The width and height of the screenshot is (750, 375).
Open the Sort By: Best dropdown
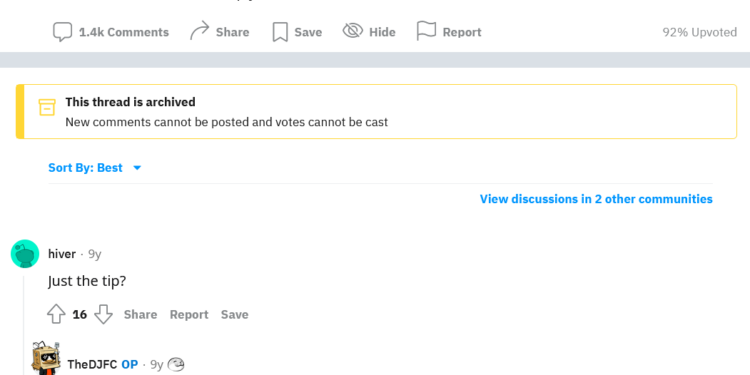pyautogui.click(x=95, y=168)
